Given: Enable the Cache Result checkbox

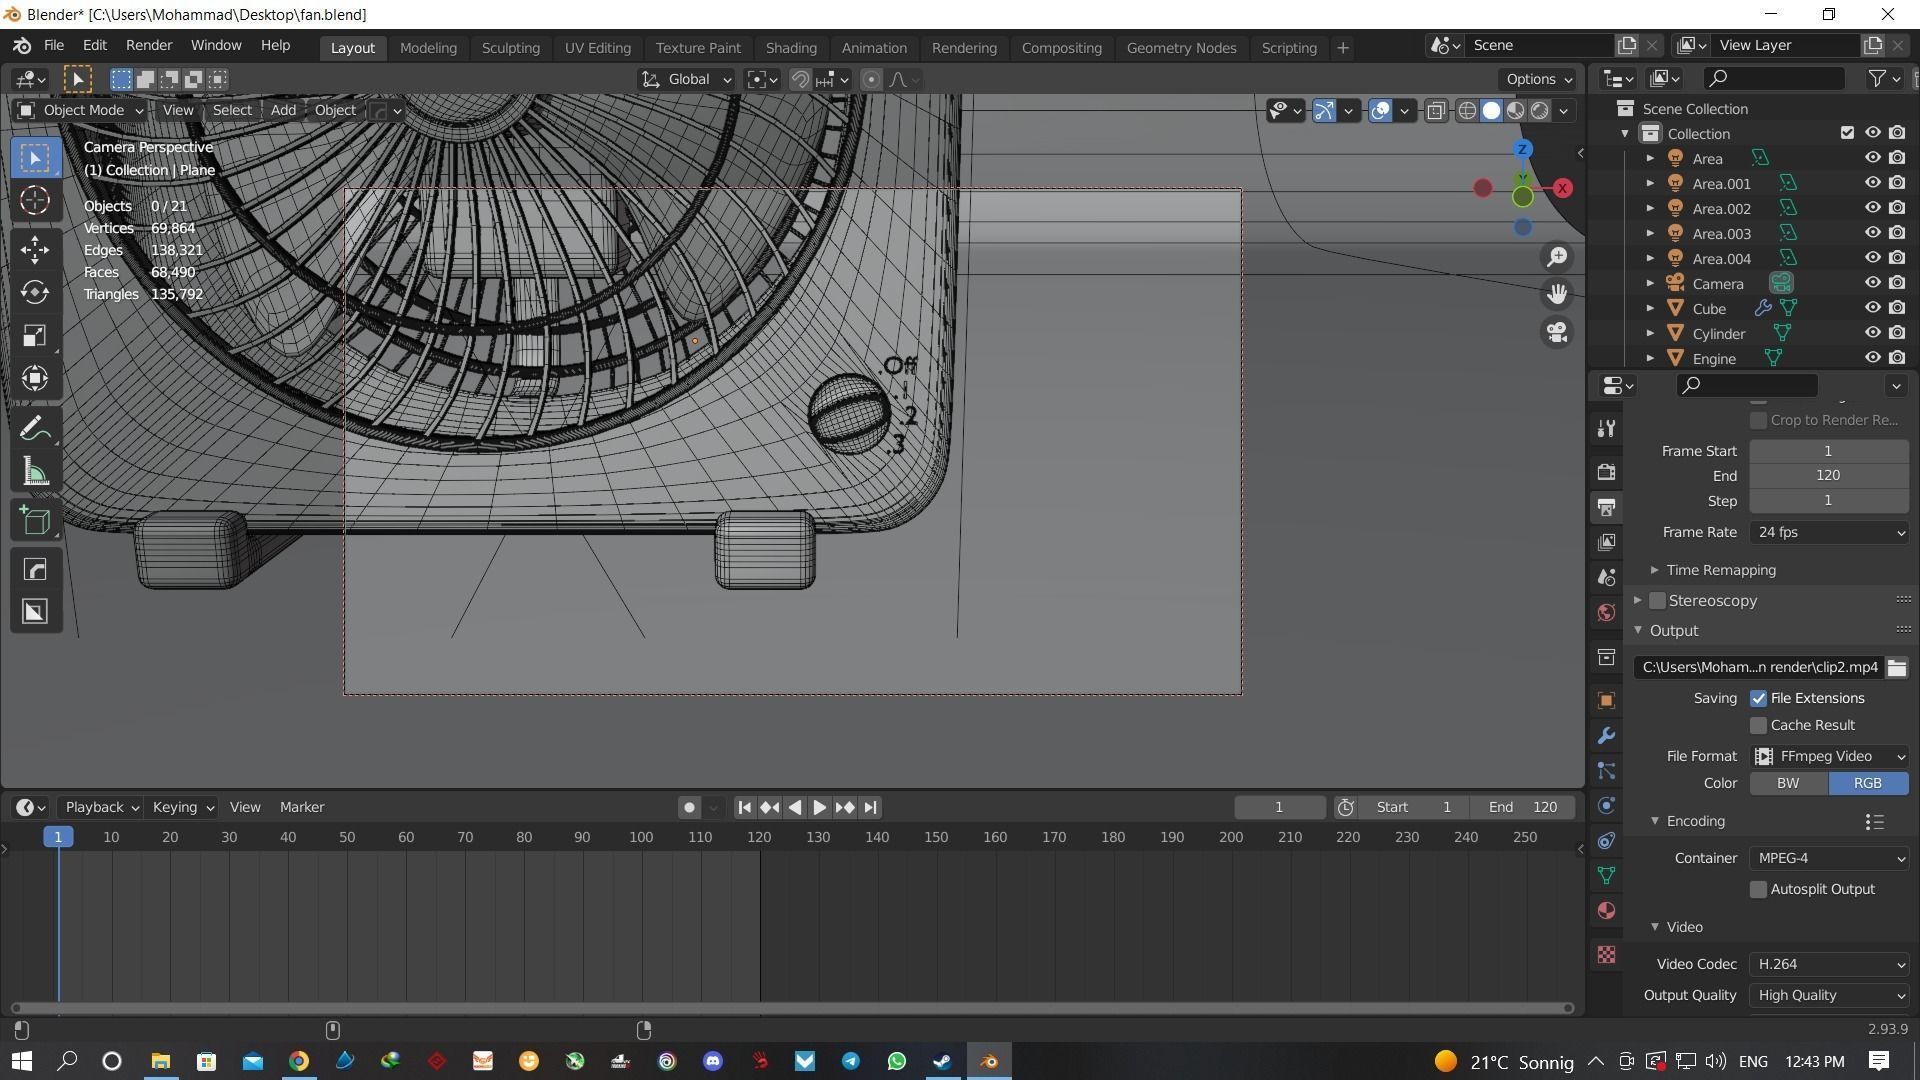Looking at the screenshot, I should (1757, 725).
